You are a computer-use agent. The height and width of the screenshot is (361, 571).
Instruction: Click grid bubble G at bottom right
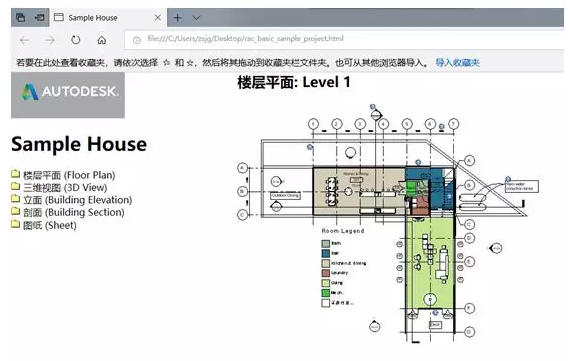pyautogui.click(x=469, y=332)
